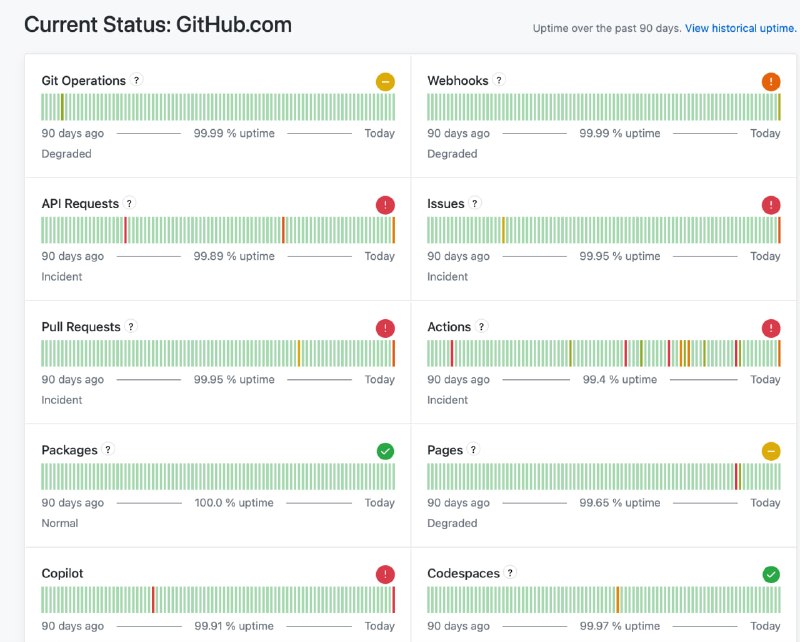Image resolution: width=800 pixels, height=642 pixels.
Task: Open the help tooltip for Actions
Action: pyautogui.click(x=481, y=326)
